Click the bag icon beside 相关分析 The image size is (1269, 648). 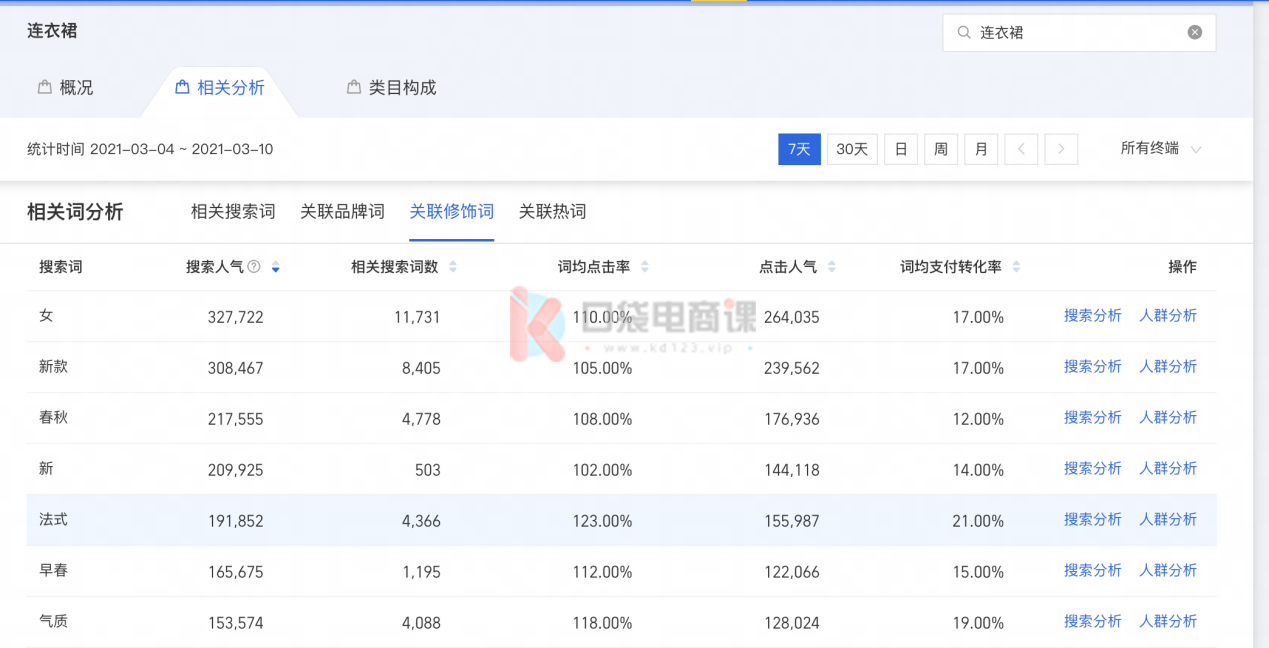pos(182,87)
